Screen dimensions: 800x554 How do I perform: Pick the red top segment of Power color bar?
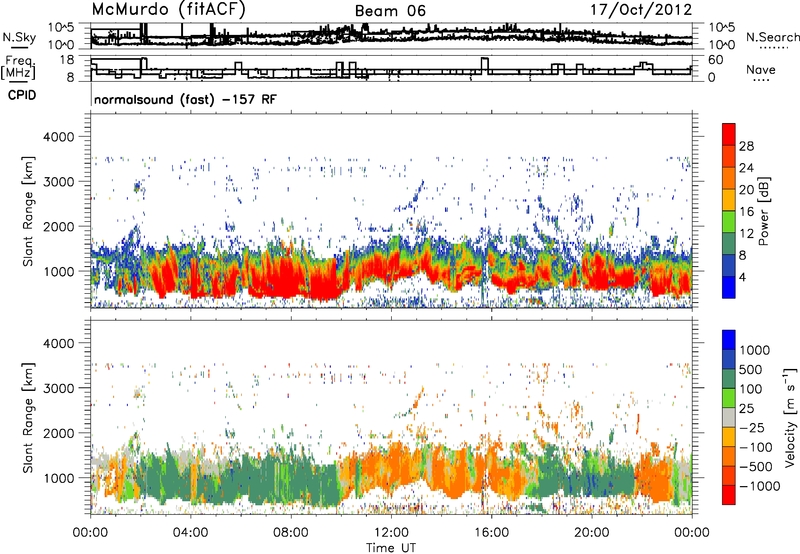point(729,135)
